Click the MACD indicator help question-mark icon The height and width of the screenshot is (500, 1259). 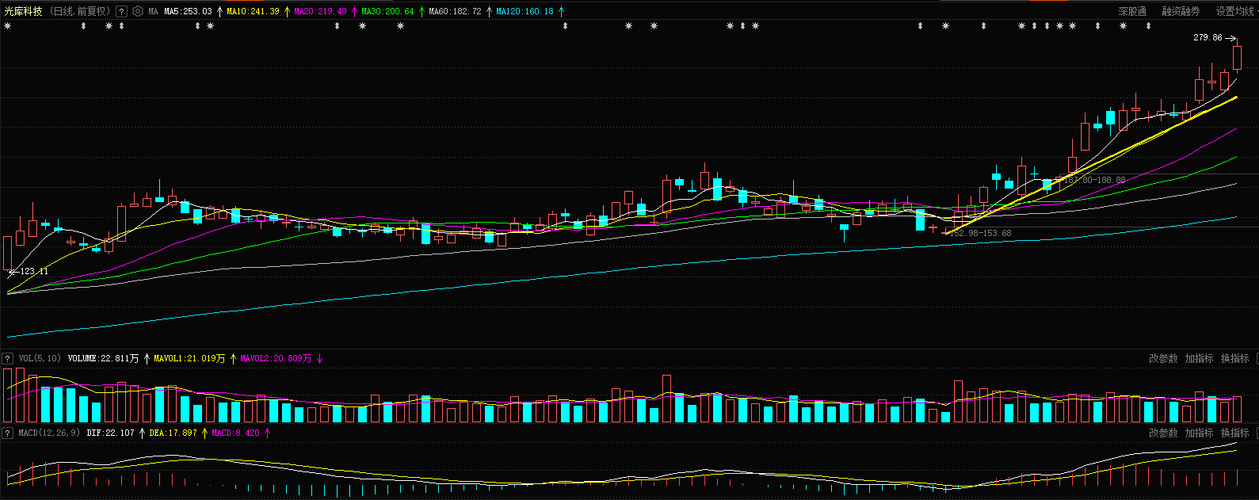tap(8, 433)
